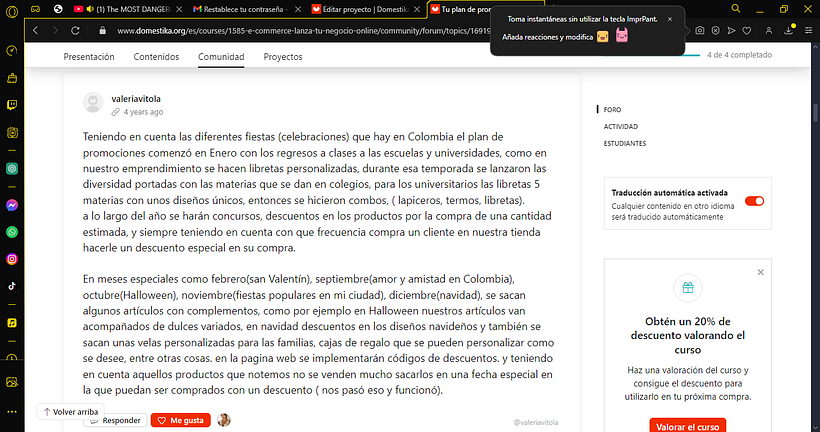This screenshot has width=820, height=432.
Task: Switch to the YouTube 'MOST DANGER' tab
Action: point(128,9)
